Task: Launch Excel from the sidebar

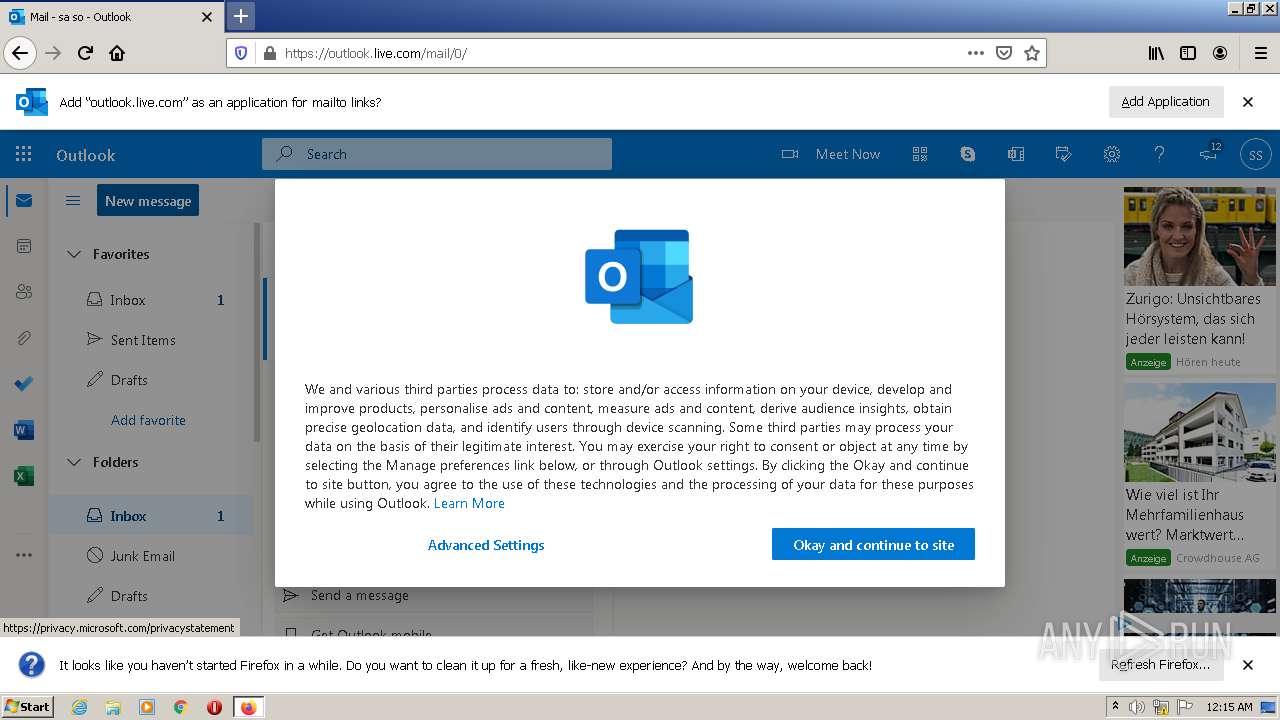Action: [24, 476]
